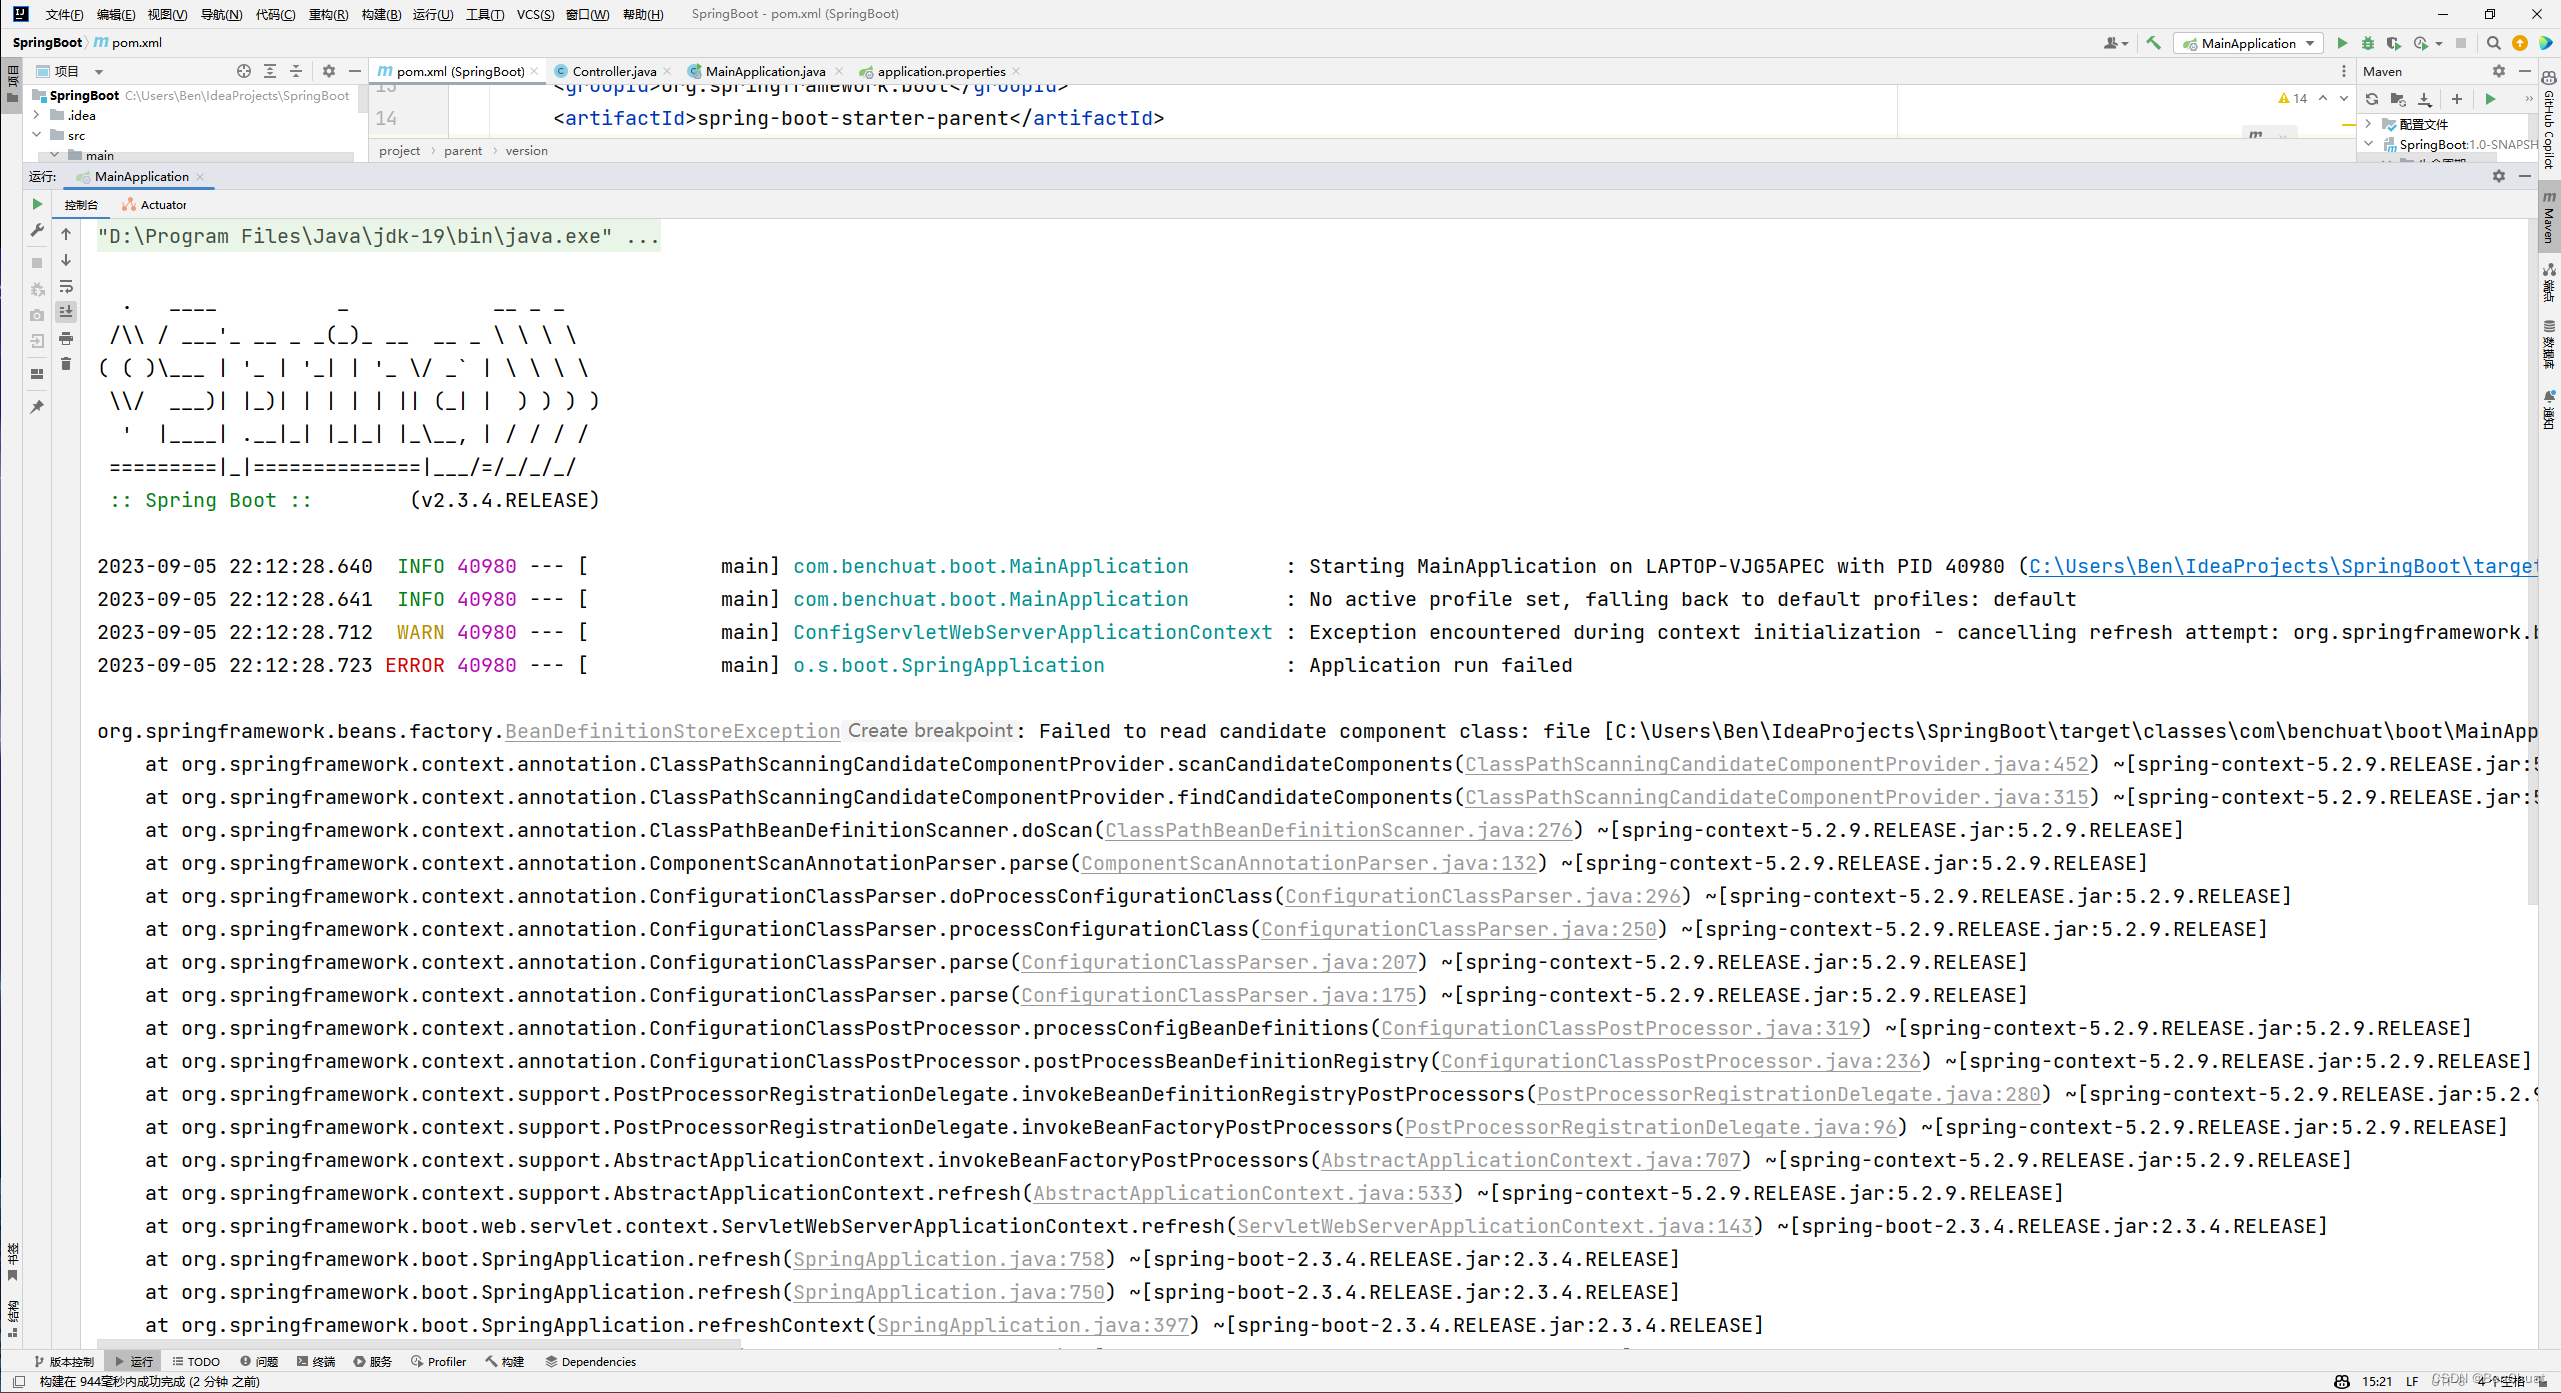Open run configuration settings gear in run panel
The image size is (2561, 1393).
click(x=2499, y=176)
